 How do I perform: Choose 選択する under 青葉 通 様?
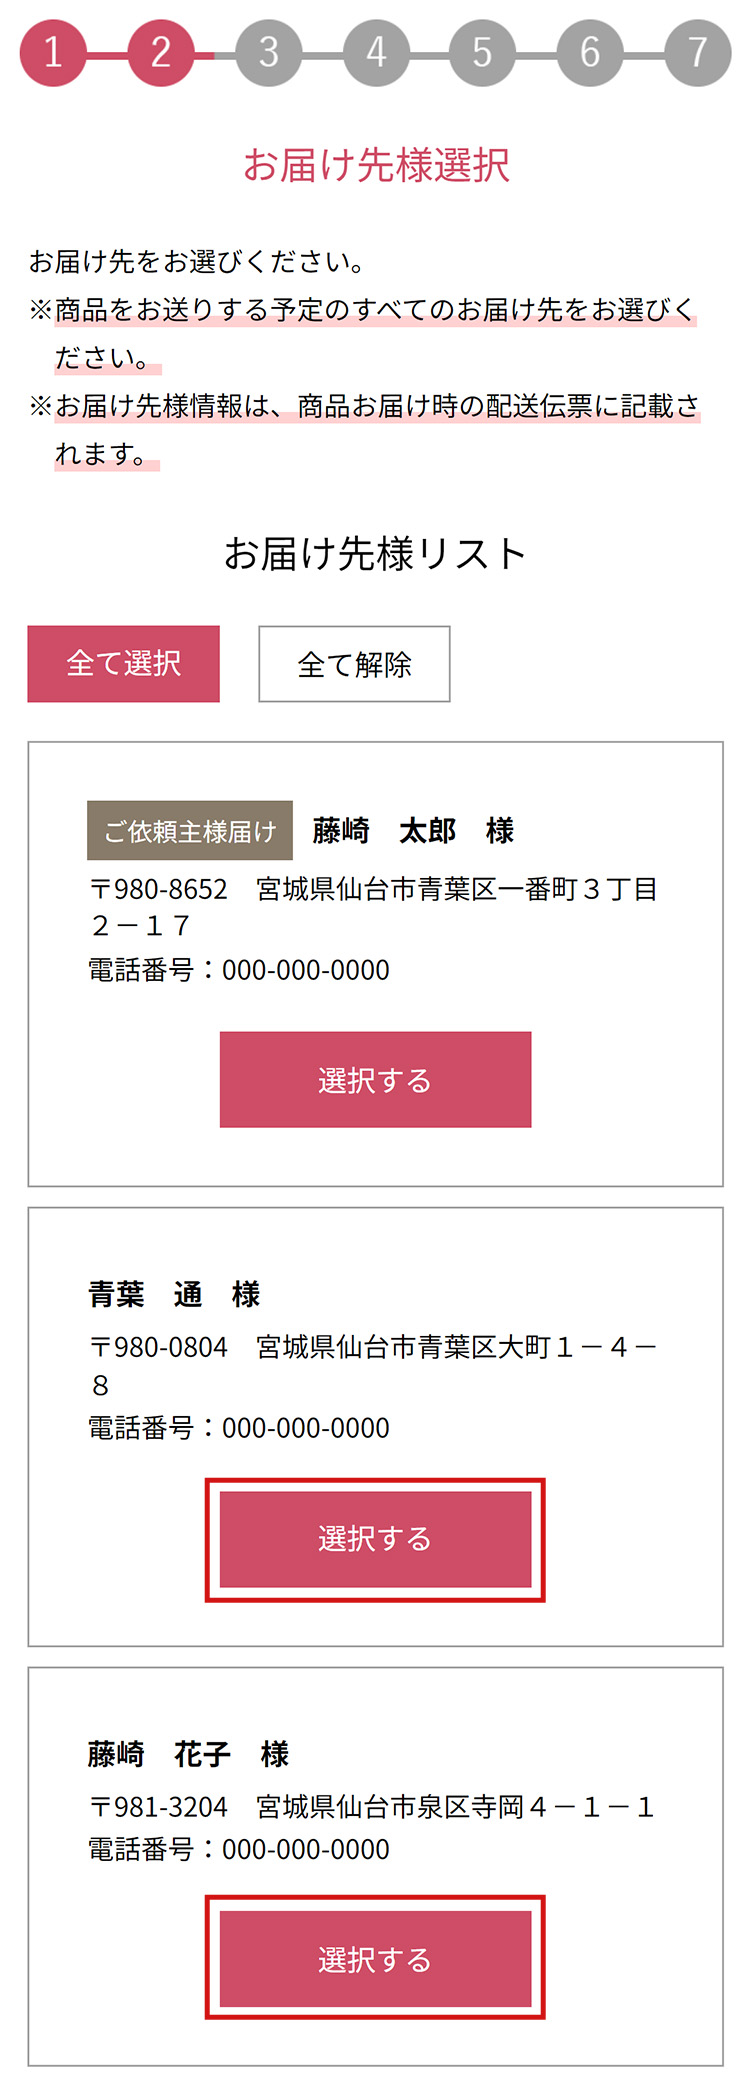375,1539
